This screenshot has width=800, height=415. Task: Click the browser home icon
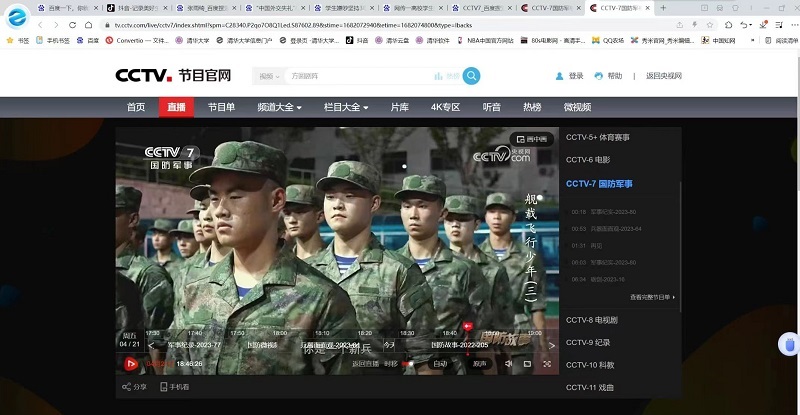pyautogui.click(x=88, y=25)
